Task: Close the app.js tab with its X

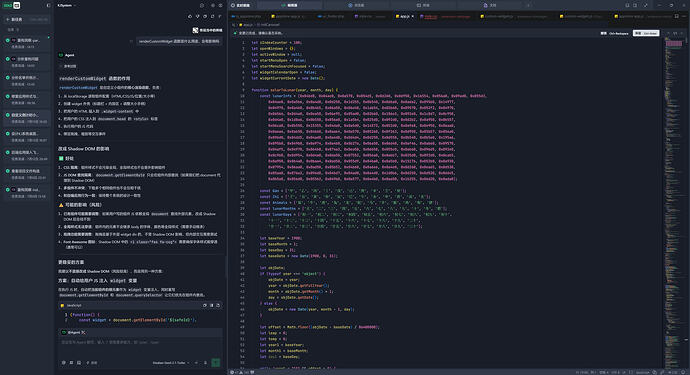Action: pyautogui.click(x=413, y=16)
